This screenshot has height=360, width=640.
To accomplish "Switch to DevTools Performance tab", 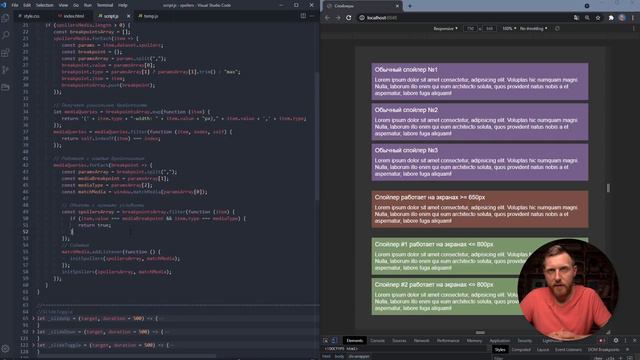I will pos(448,340).
